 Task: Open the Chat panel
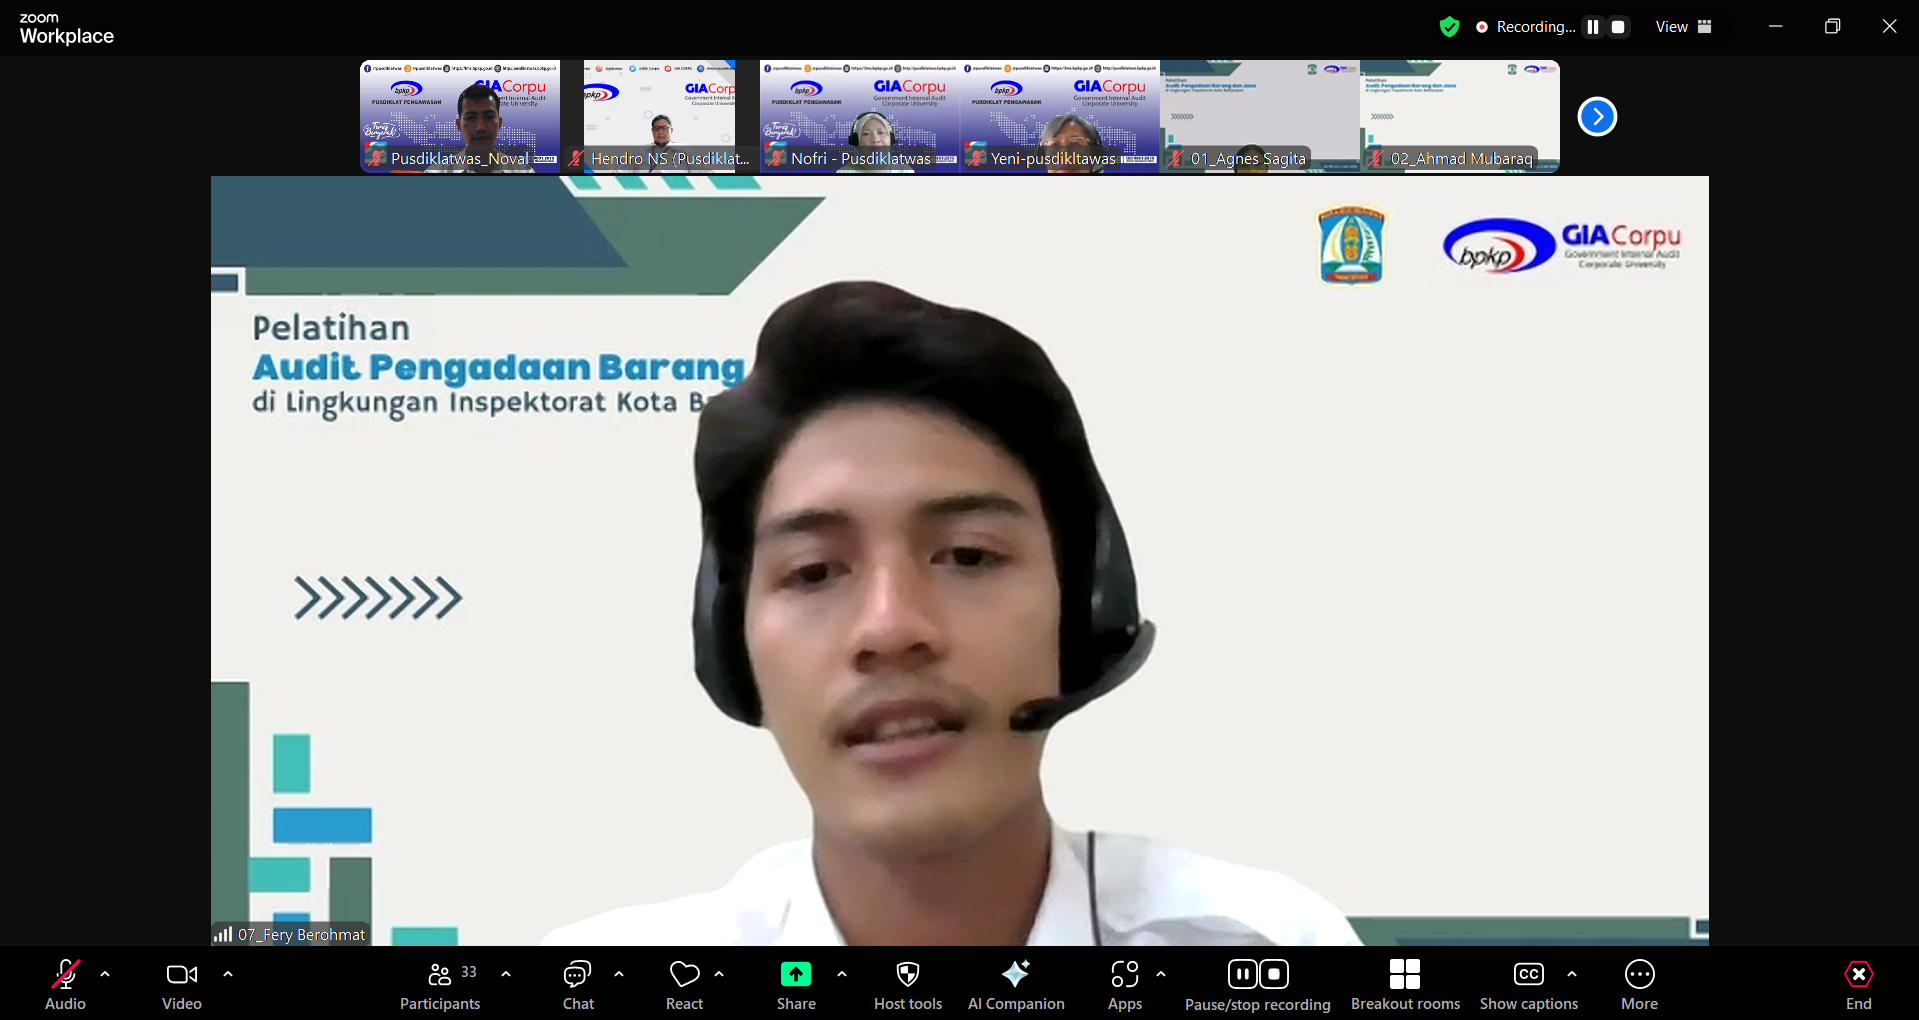tap(577, 984)
